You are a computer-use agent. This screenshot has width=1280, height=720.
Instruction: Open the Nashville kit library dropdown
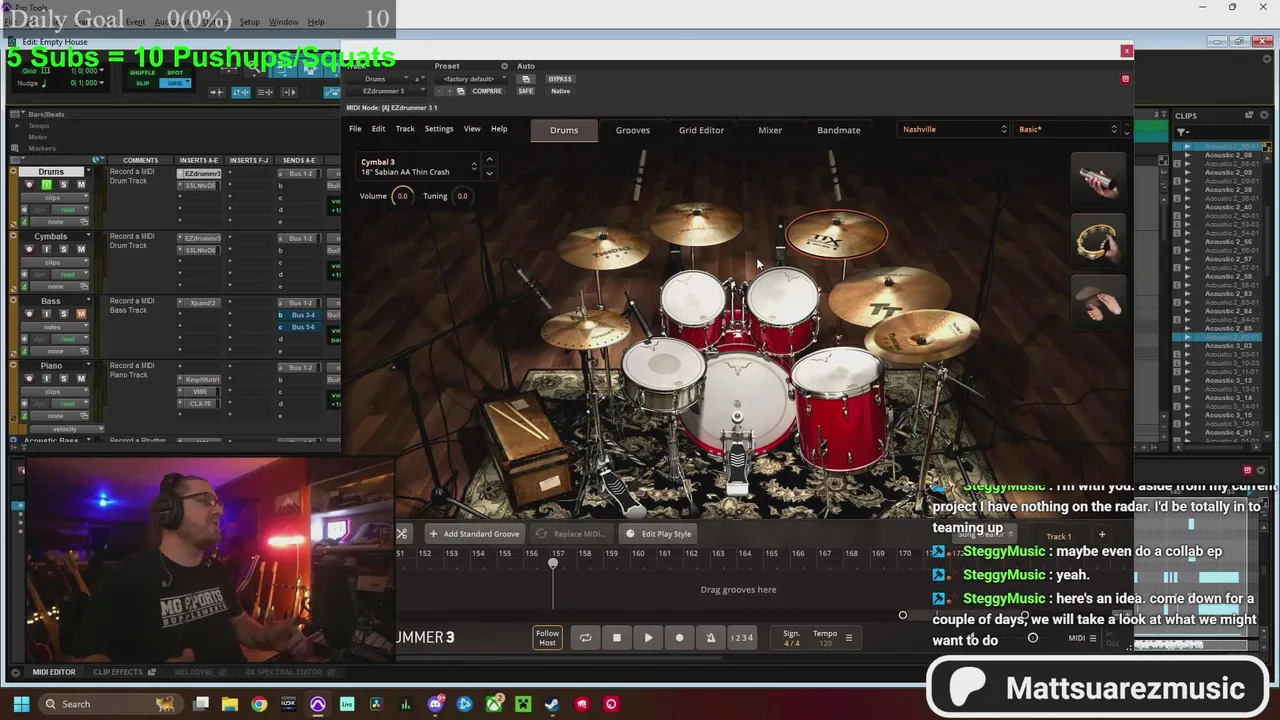pyautogui.click(x=954, y=129)
